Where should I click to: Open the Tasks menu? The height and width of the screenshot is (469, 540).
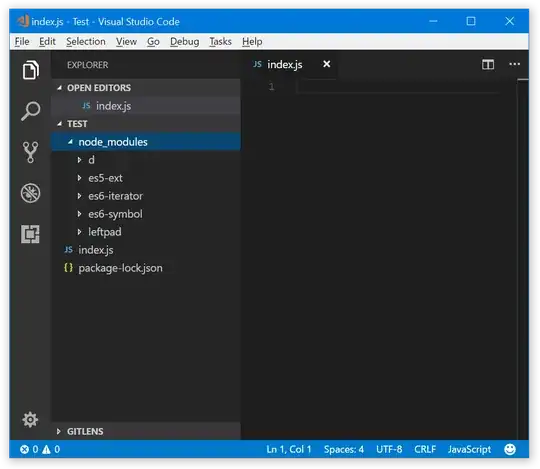click(x=220, y=42)
